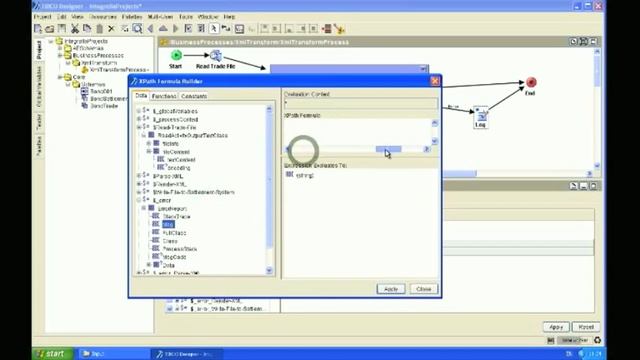This screenshot has height=360, width=640.
Task: Open the Palettes menu
Action: point(132,17)
